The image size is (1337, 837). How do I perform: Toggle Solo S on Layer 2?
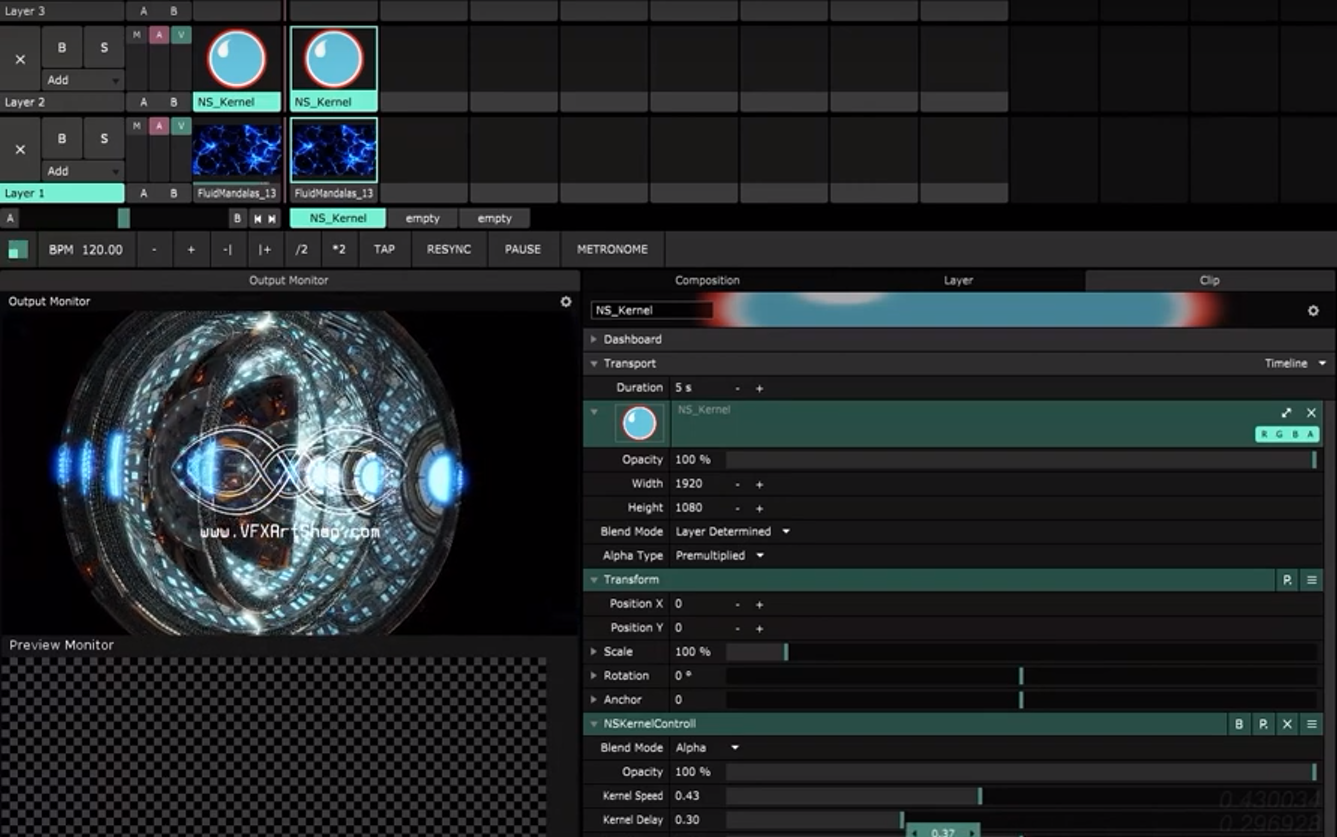(104, 48)
